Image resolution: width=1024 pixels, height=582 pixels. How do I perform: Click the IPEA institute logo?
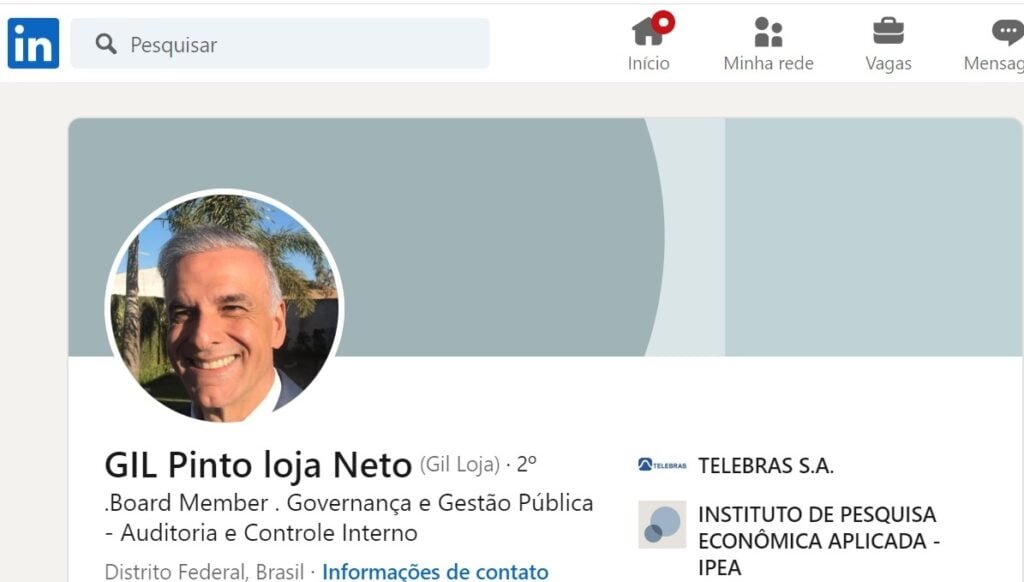point(662,524)
